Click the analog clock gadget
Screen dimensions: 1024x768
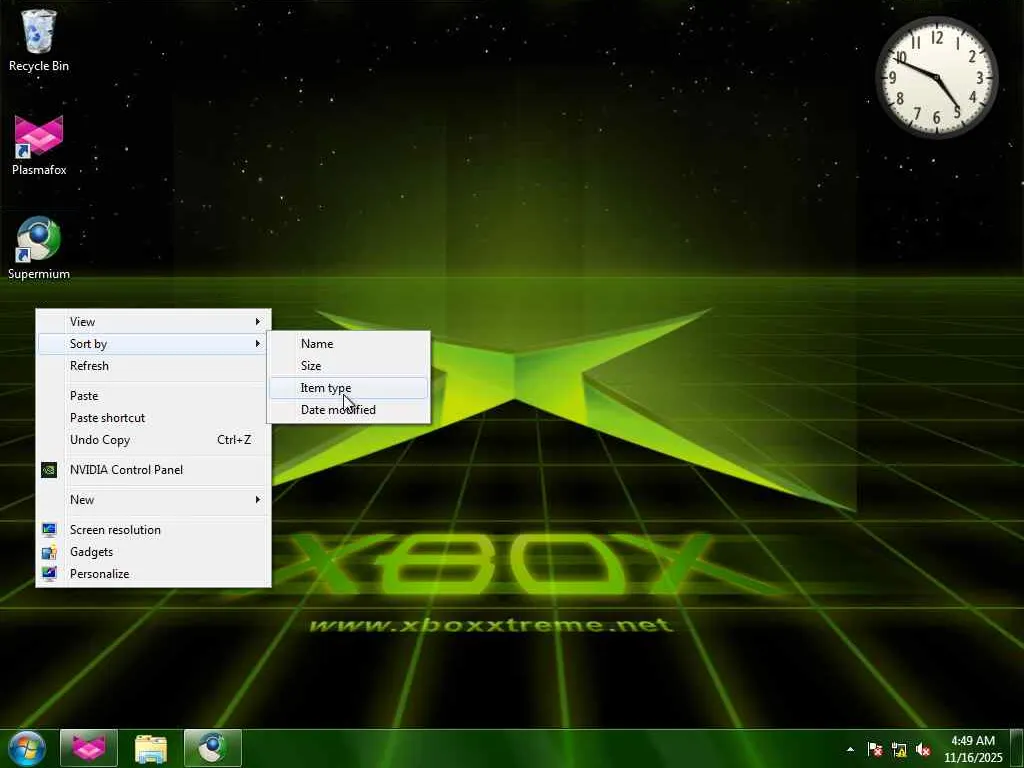936,78
